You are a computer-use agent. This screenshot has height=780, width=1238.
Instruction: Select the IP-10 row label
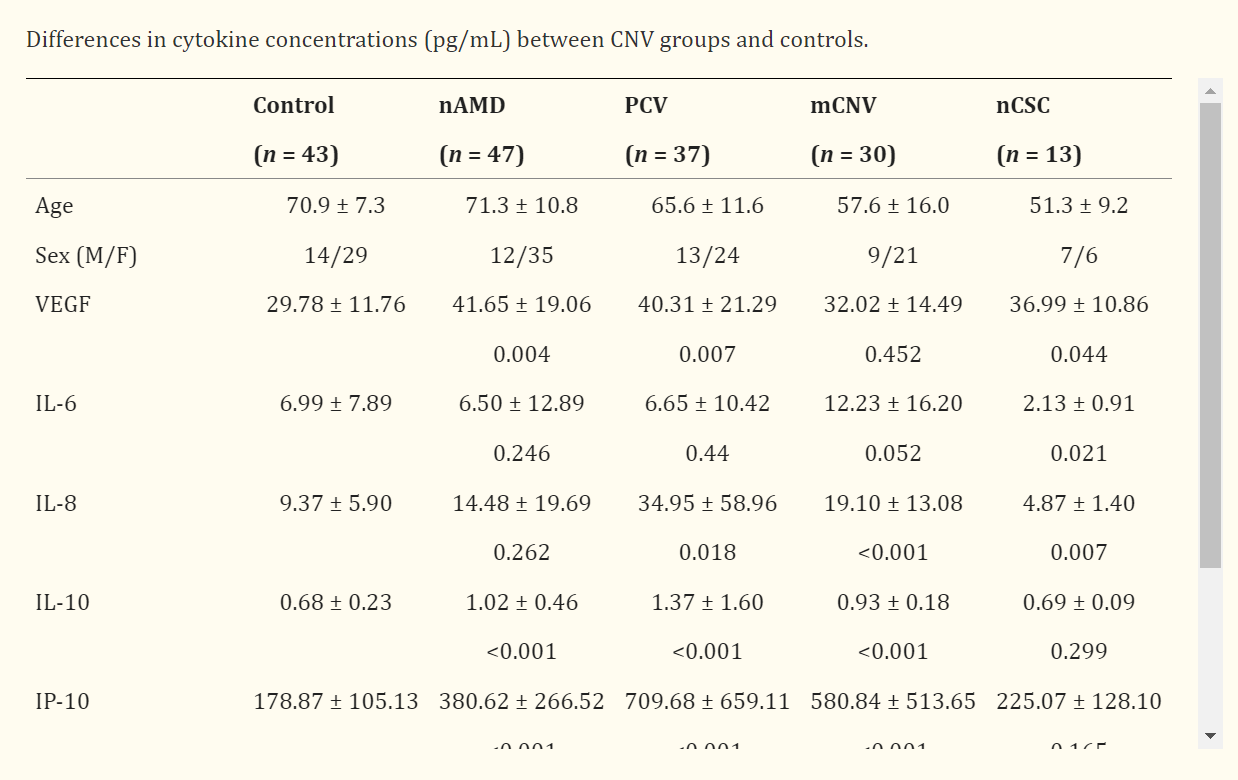click(62, 702)
